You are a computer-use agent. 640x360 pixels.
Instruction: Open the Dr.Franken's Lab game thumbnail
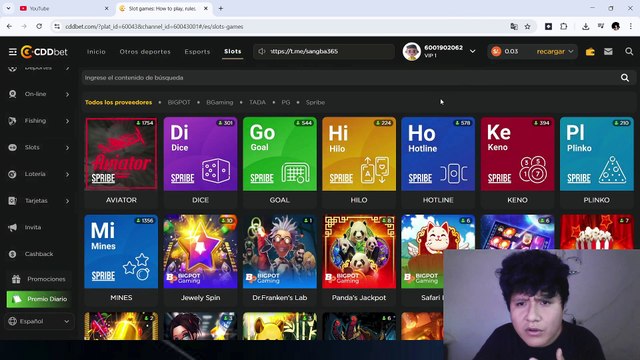tap(280, 251)
